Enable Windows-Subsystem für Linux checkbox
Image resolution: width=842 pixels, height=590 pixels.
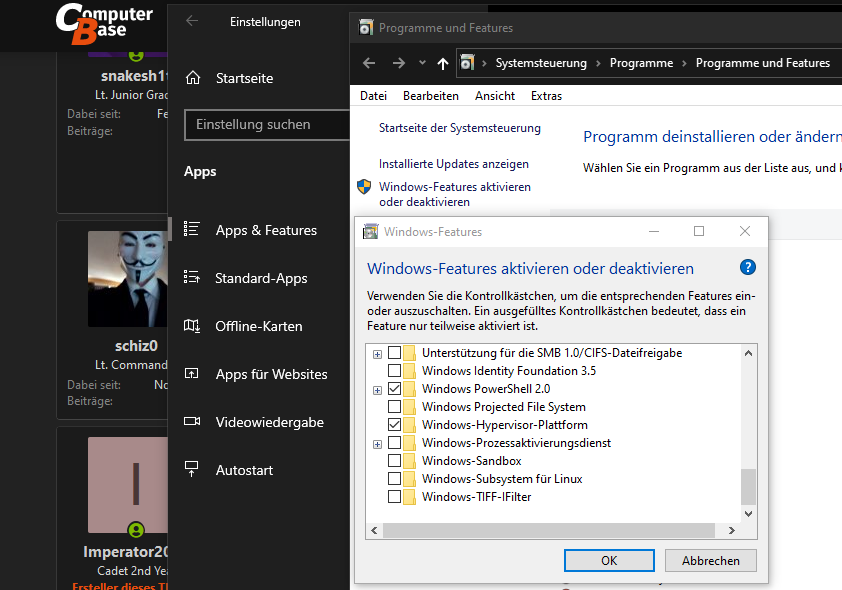click(394, 478)
